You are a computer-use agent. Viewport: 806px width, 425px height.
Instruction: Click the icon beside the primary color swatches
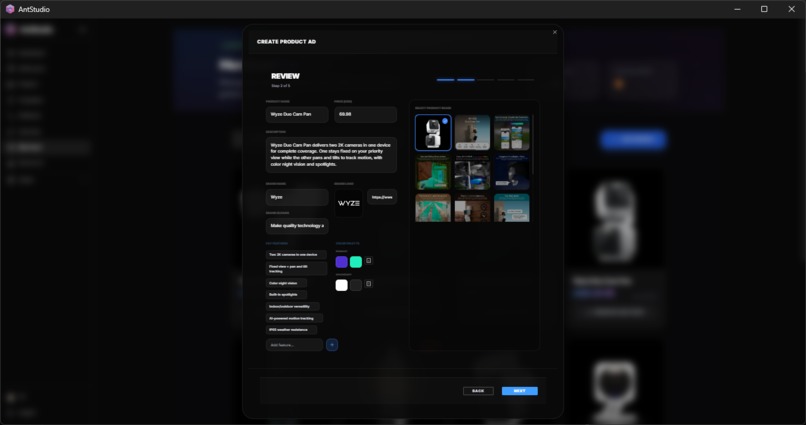coord(369,261)
